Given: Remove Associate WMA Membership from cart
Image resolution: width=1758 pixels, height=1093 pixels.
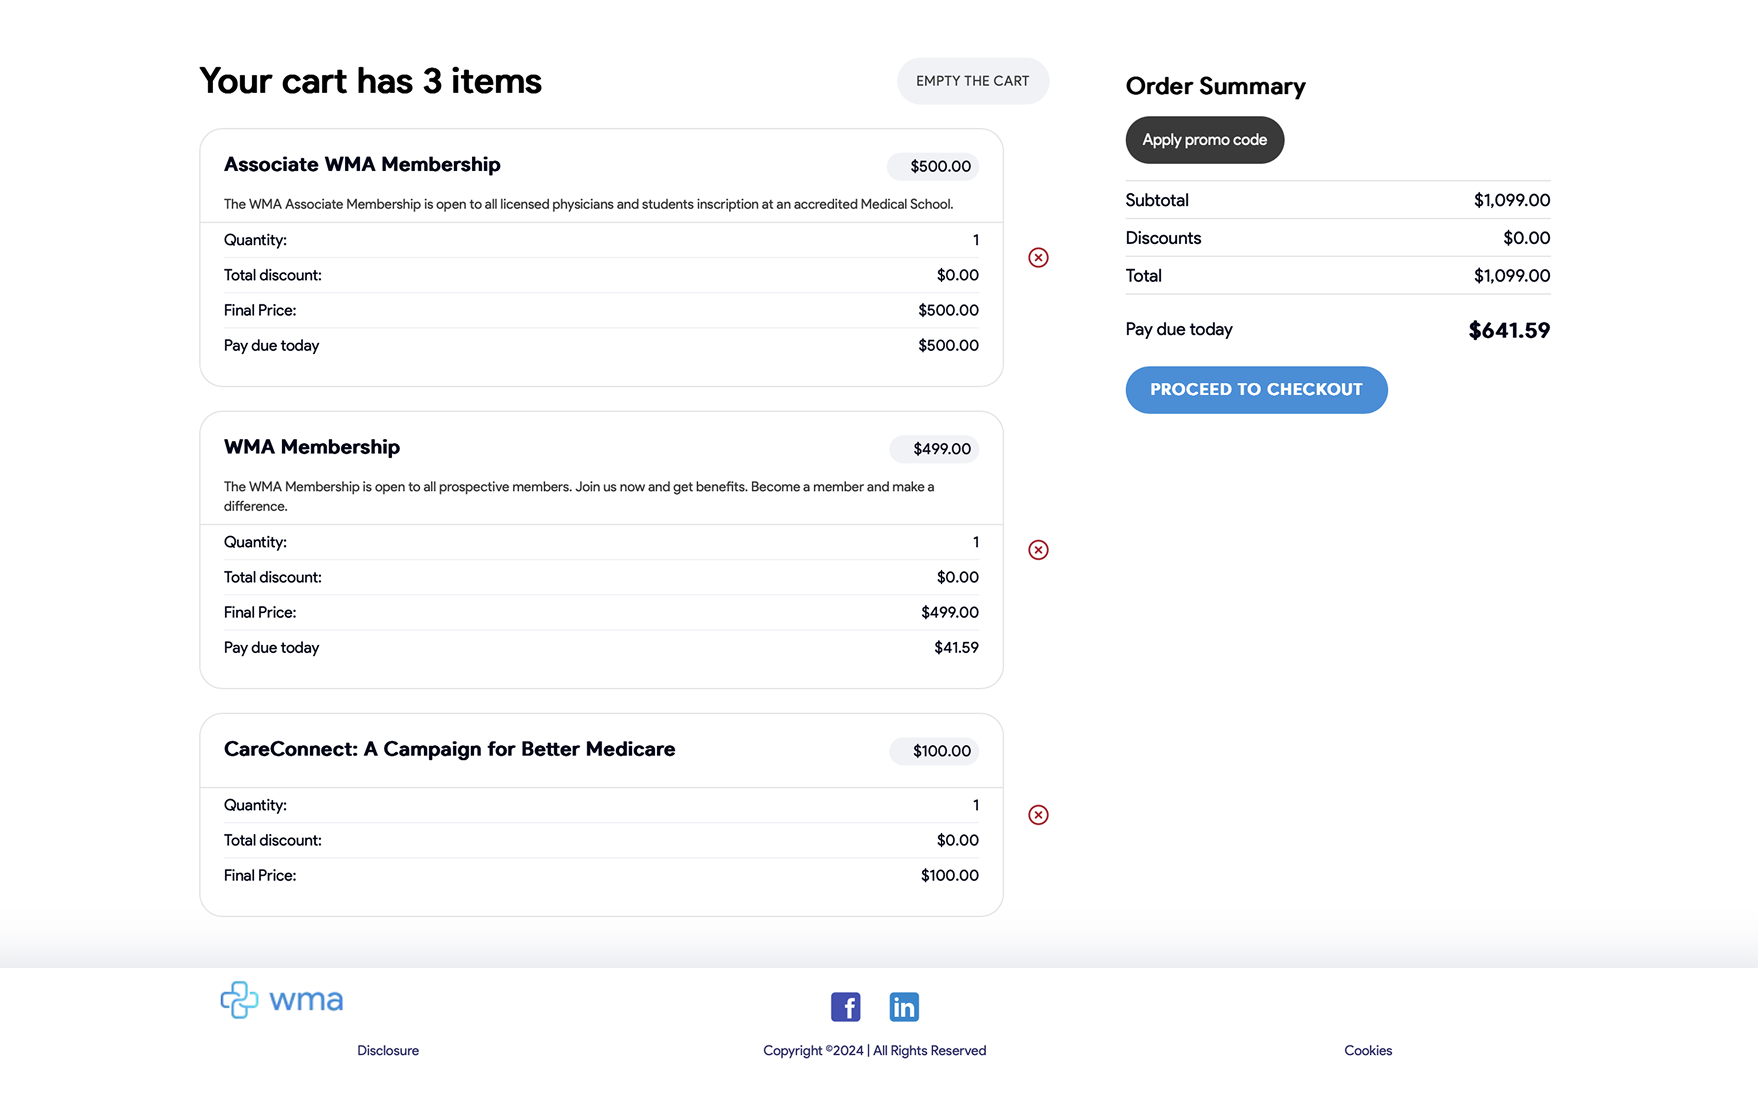Looking at the screenshot, I should (1038, 257).
